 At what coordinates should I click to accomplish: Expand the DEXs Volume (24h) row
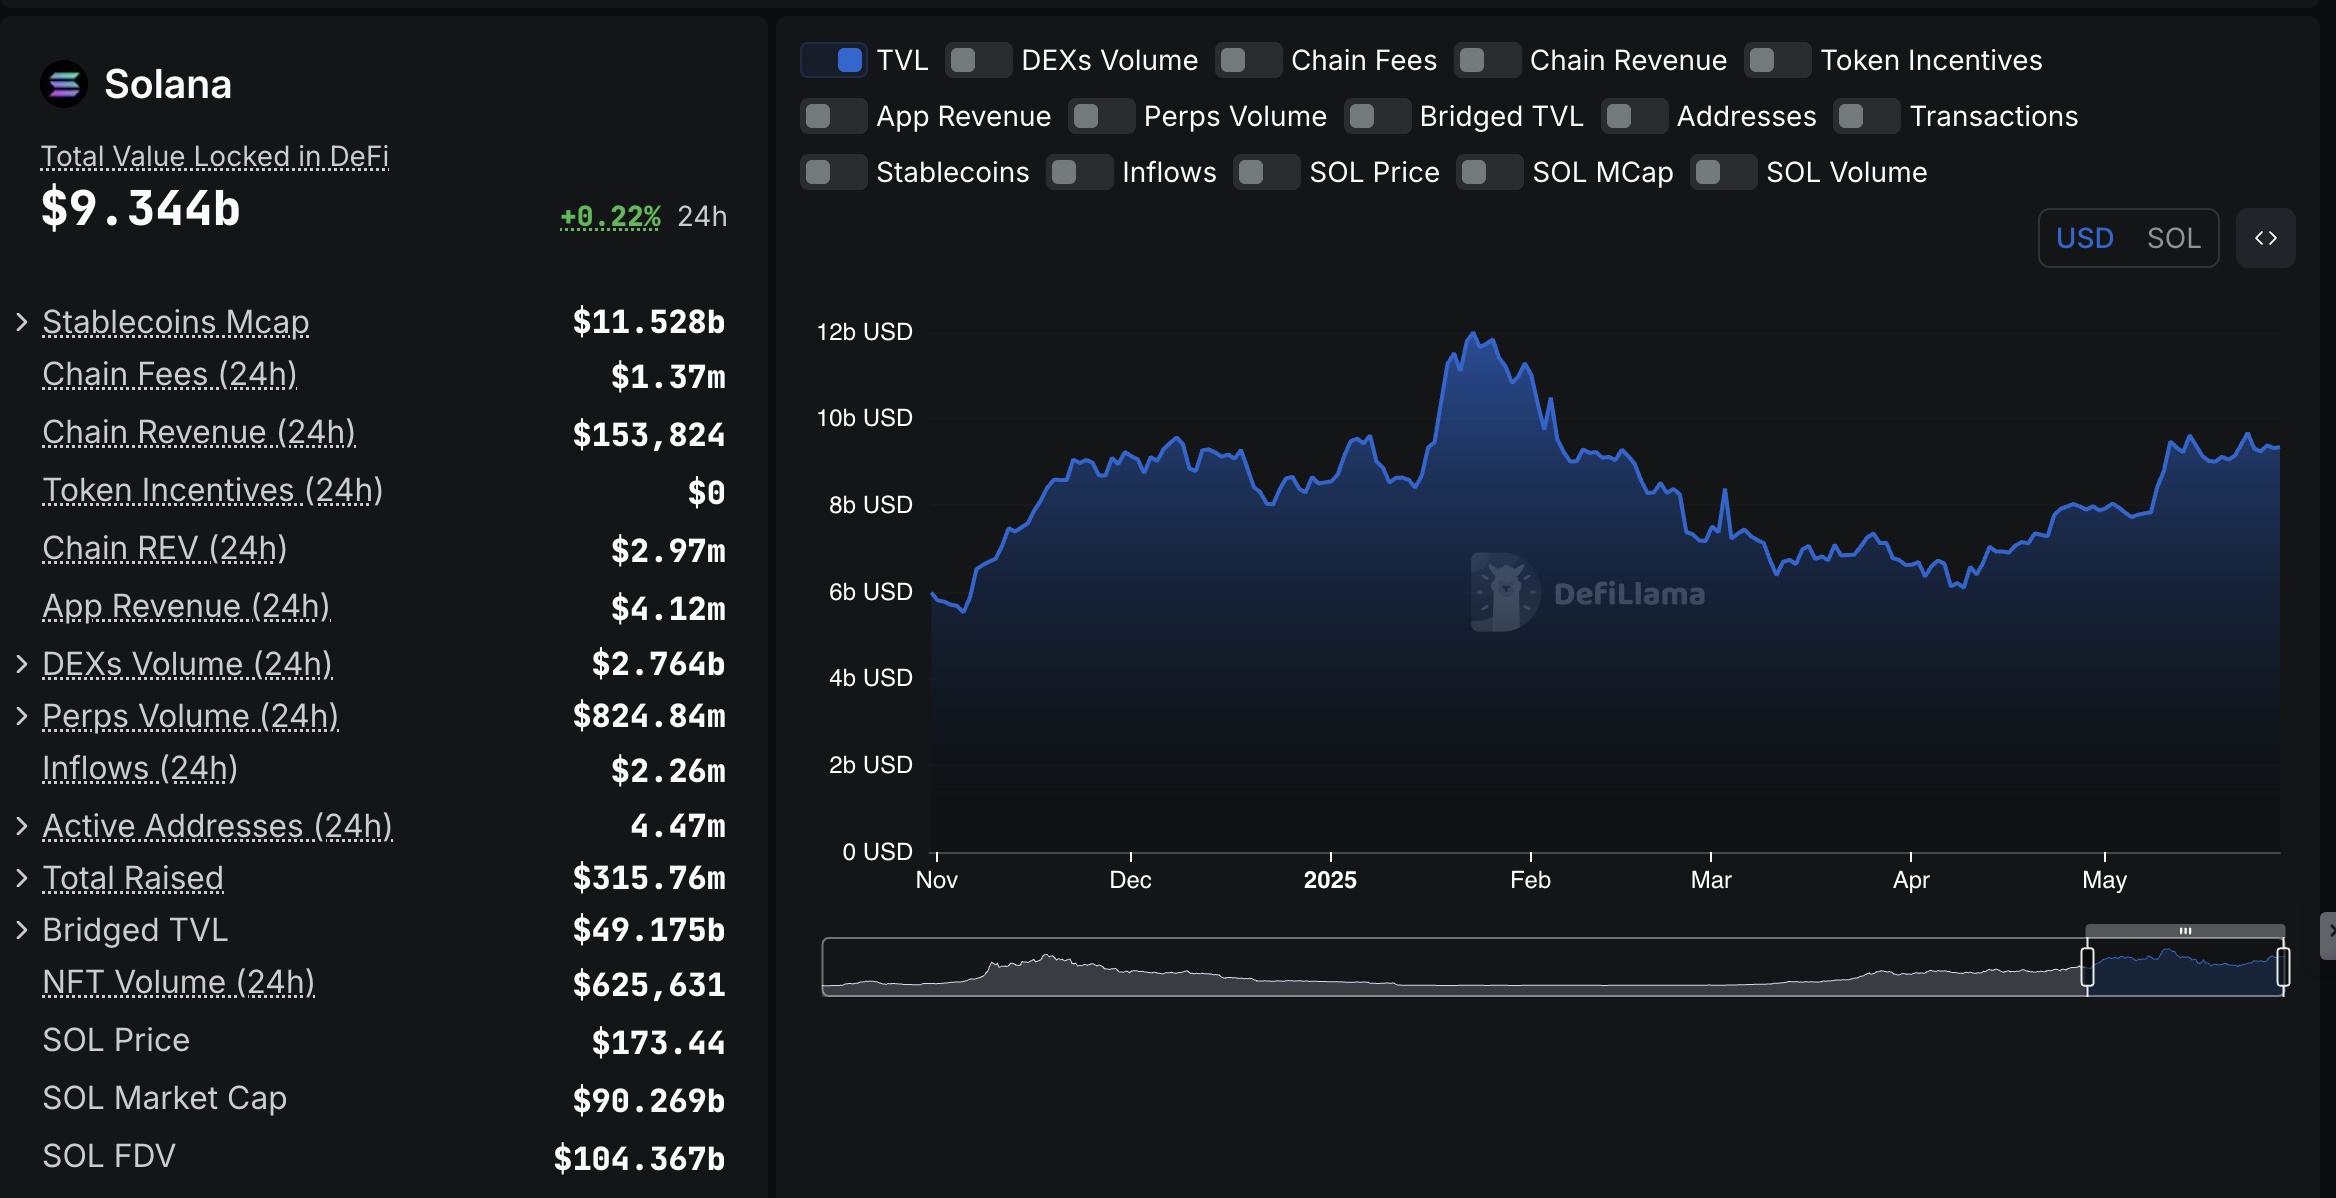click(x=22, y=664)
